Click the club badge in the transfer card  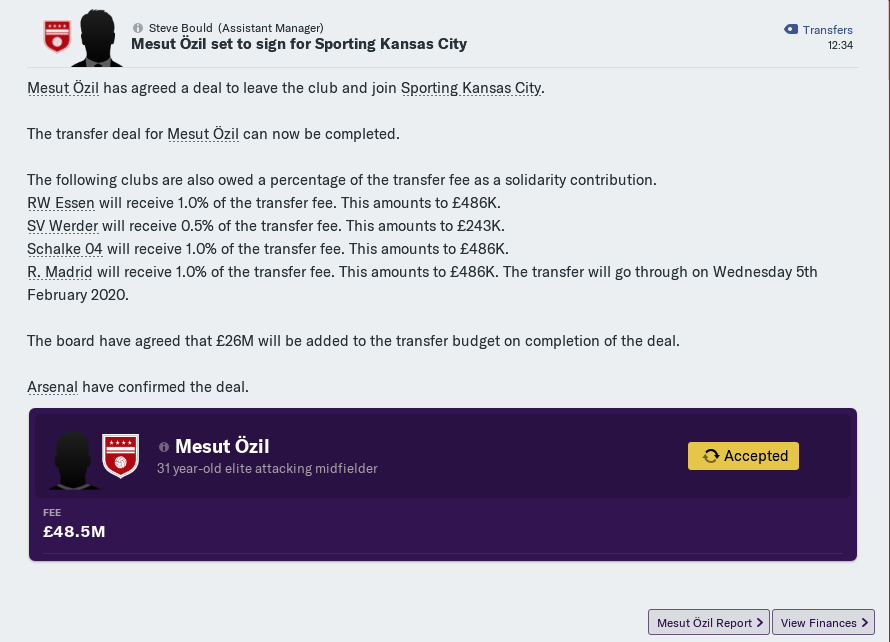120,456
